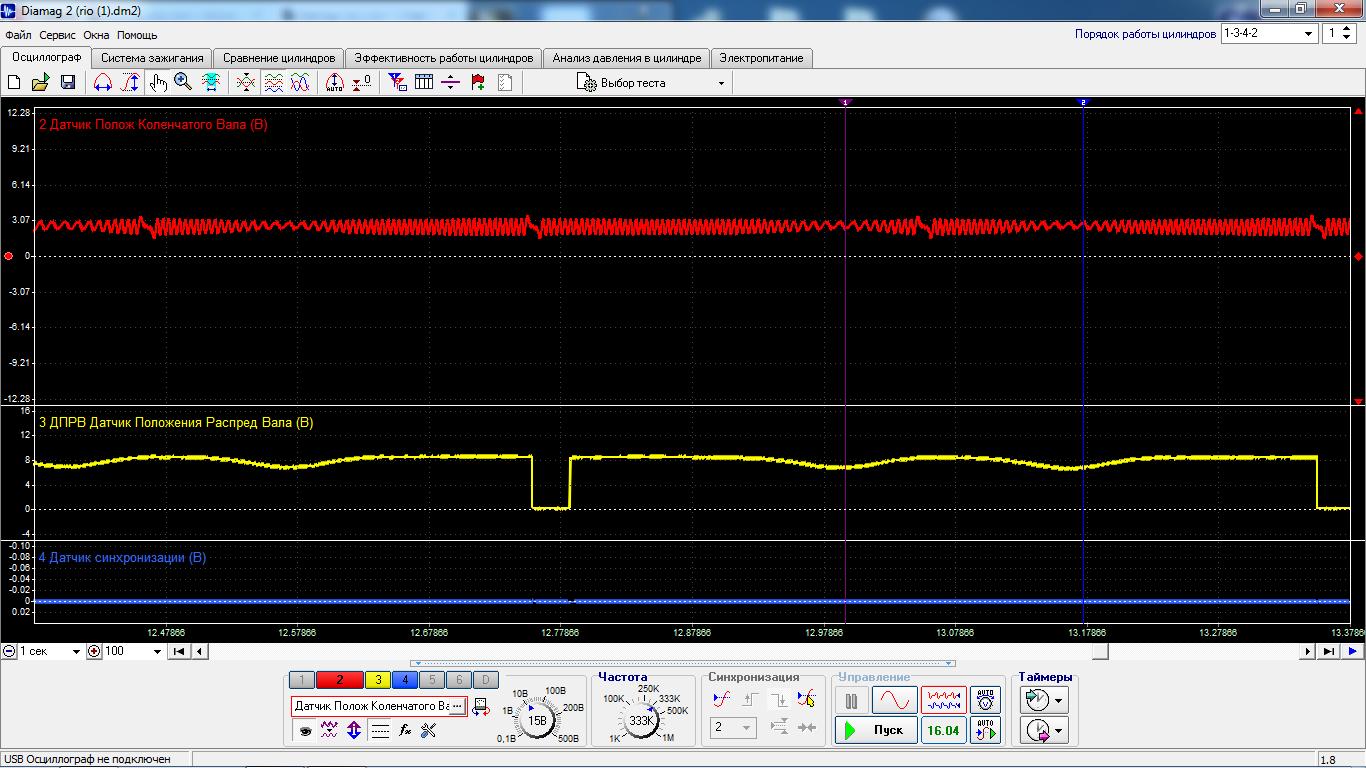Select horizontal measurement cursor tool
This screenshot has height=768, width=1366.
point(103,83)
